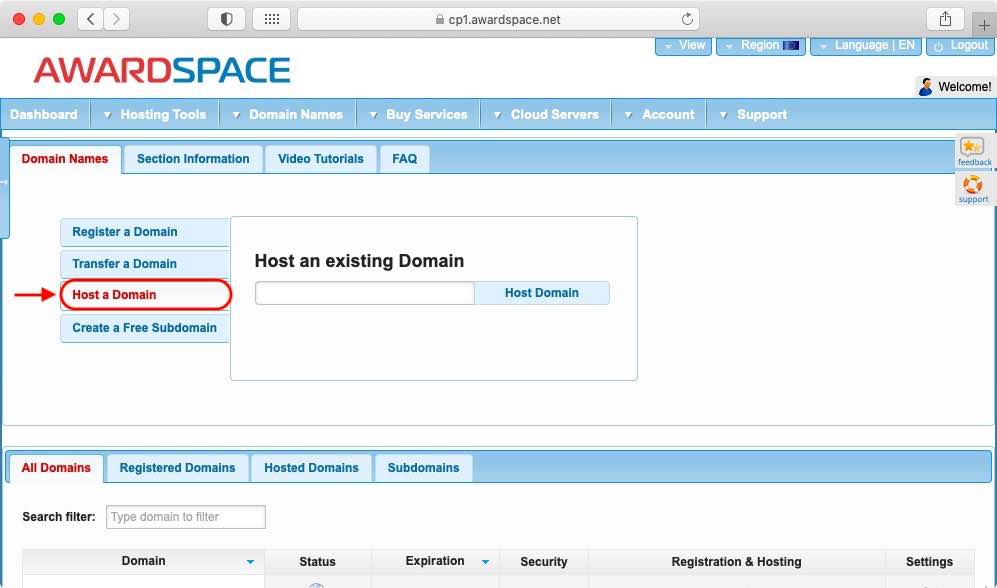Click the Safari share icon

pyautogui.click(x=944, y=18)
